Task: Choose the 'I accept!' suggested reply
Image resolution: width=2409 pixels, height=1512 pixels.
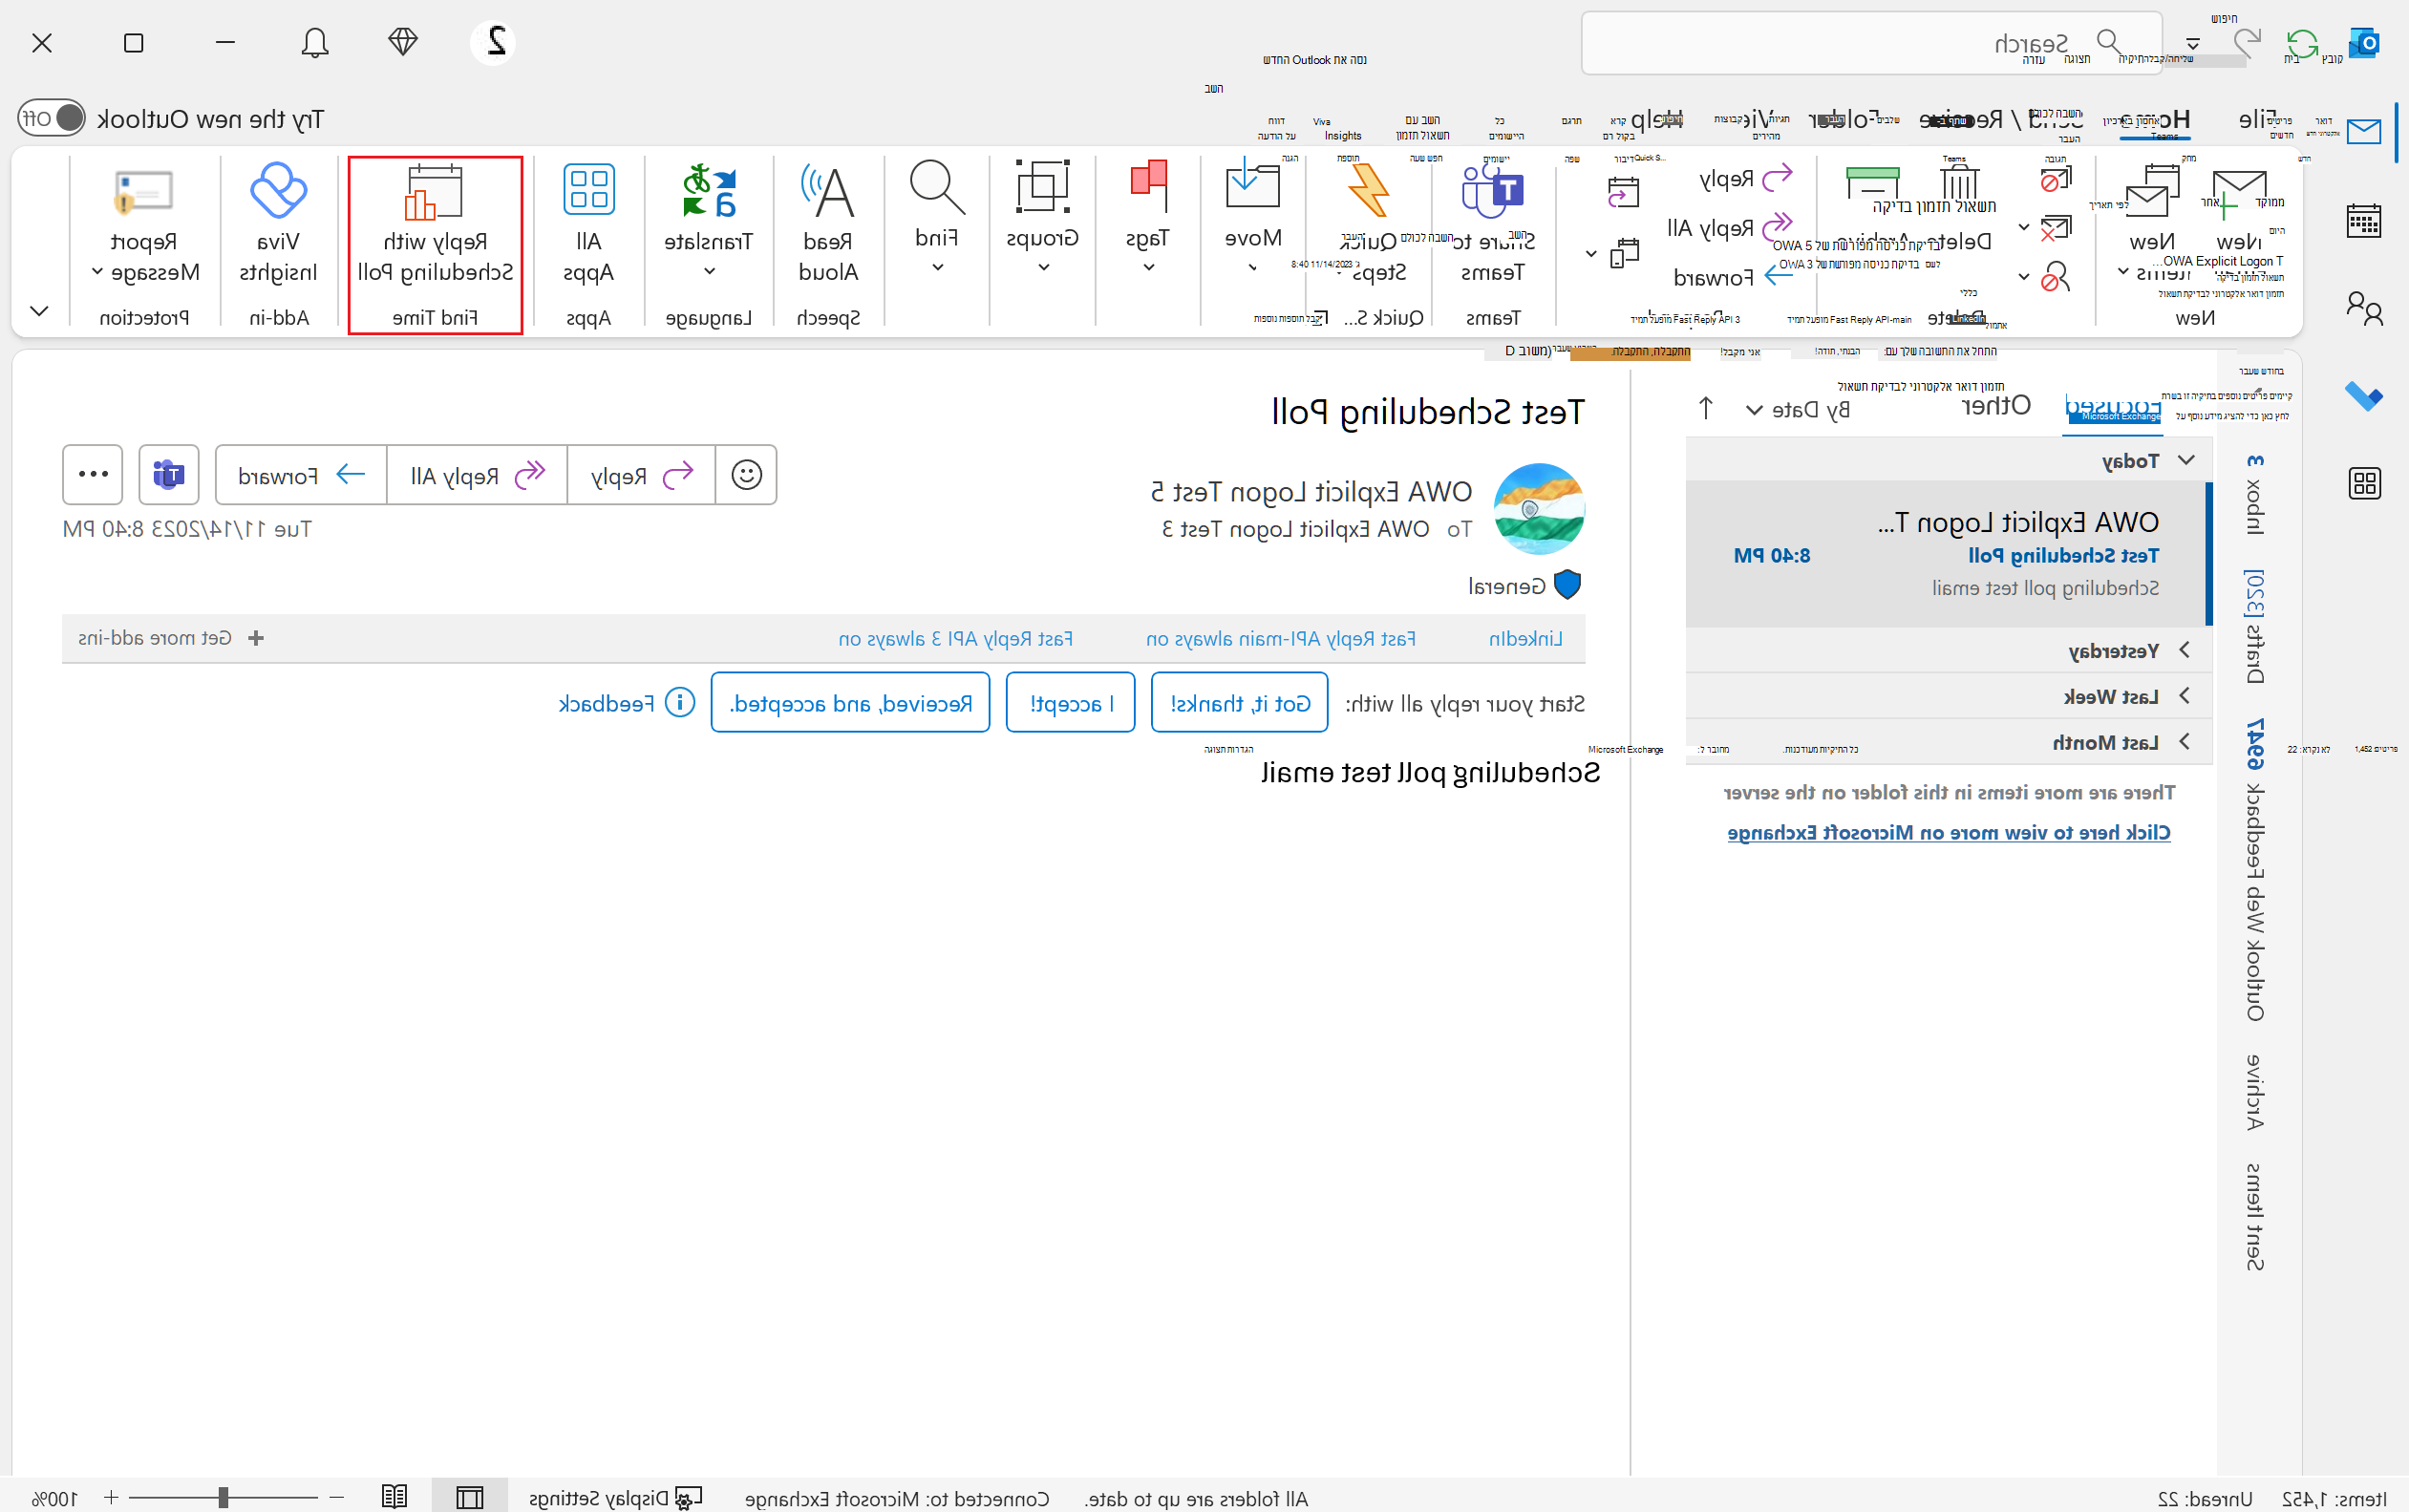Action: tap(1071, 703)
